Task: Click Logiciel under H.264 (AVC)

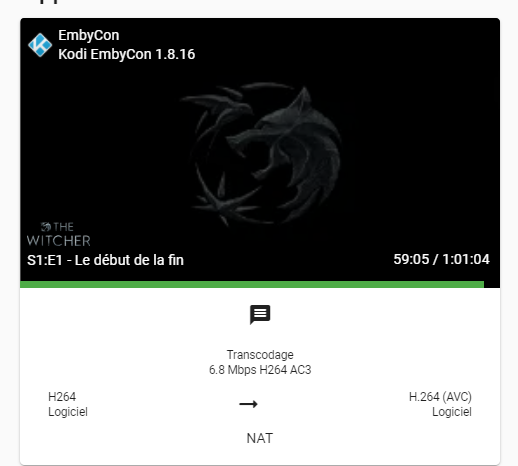Action: tap(452, 412)
